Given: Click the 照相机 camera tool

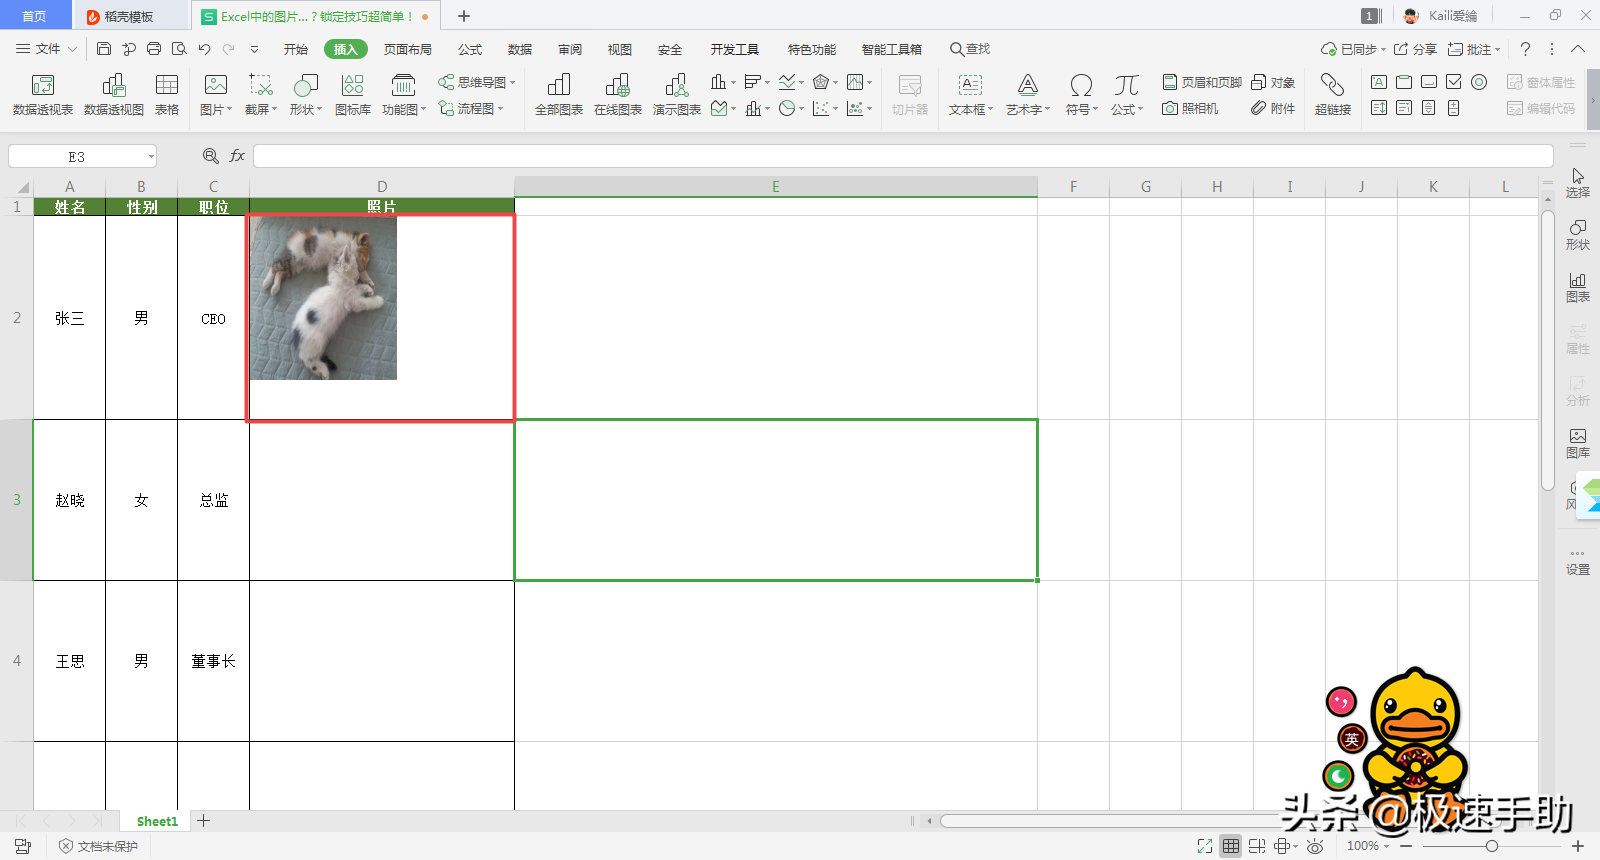Looking at the screenshot, I should point(1190,108).
